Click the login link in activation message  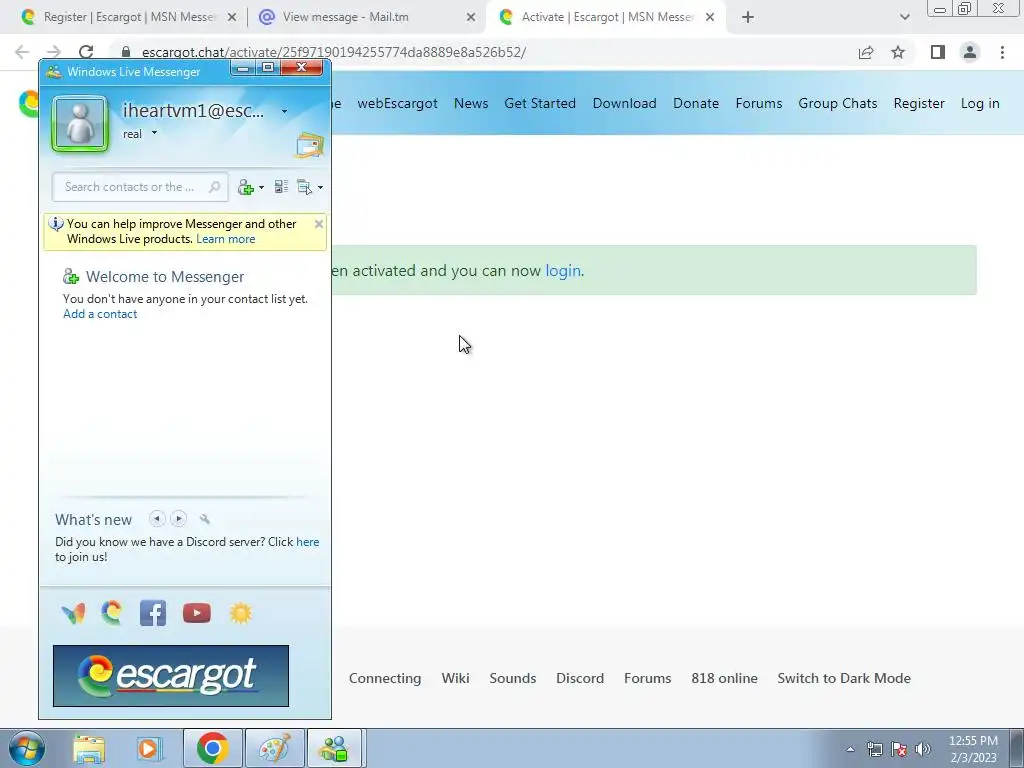[x=563, y=270]
